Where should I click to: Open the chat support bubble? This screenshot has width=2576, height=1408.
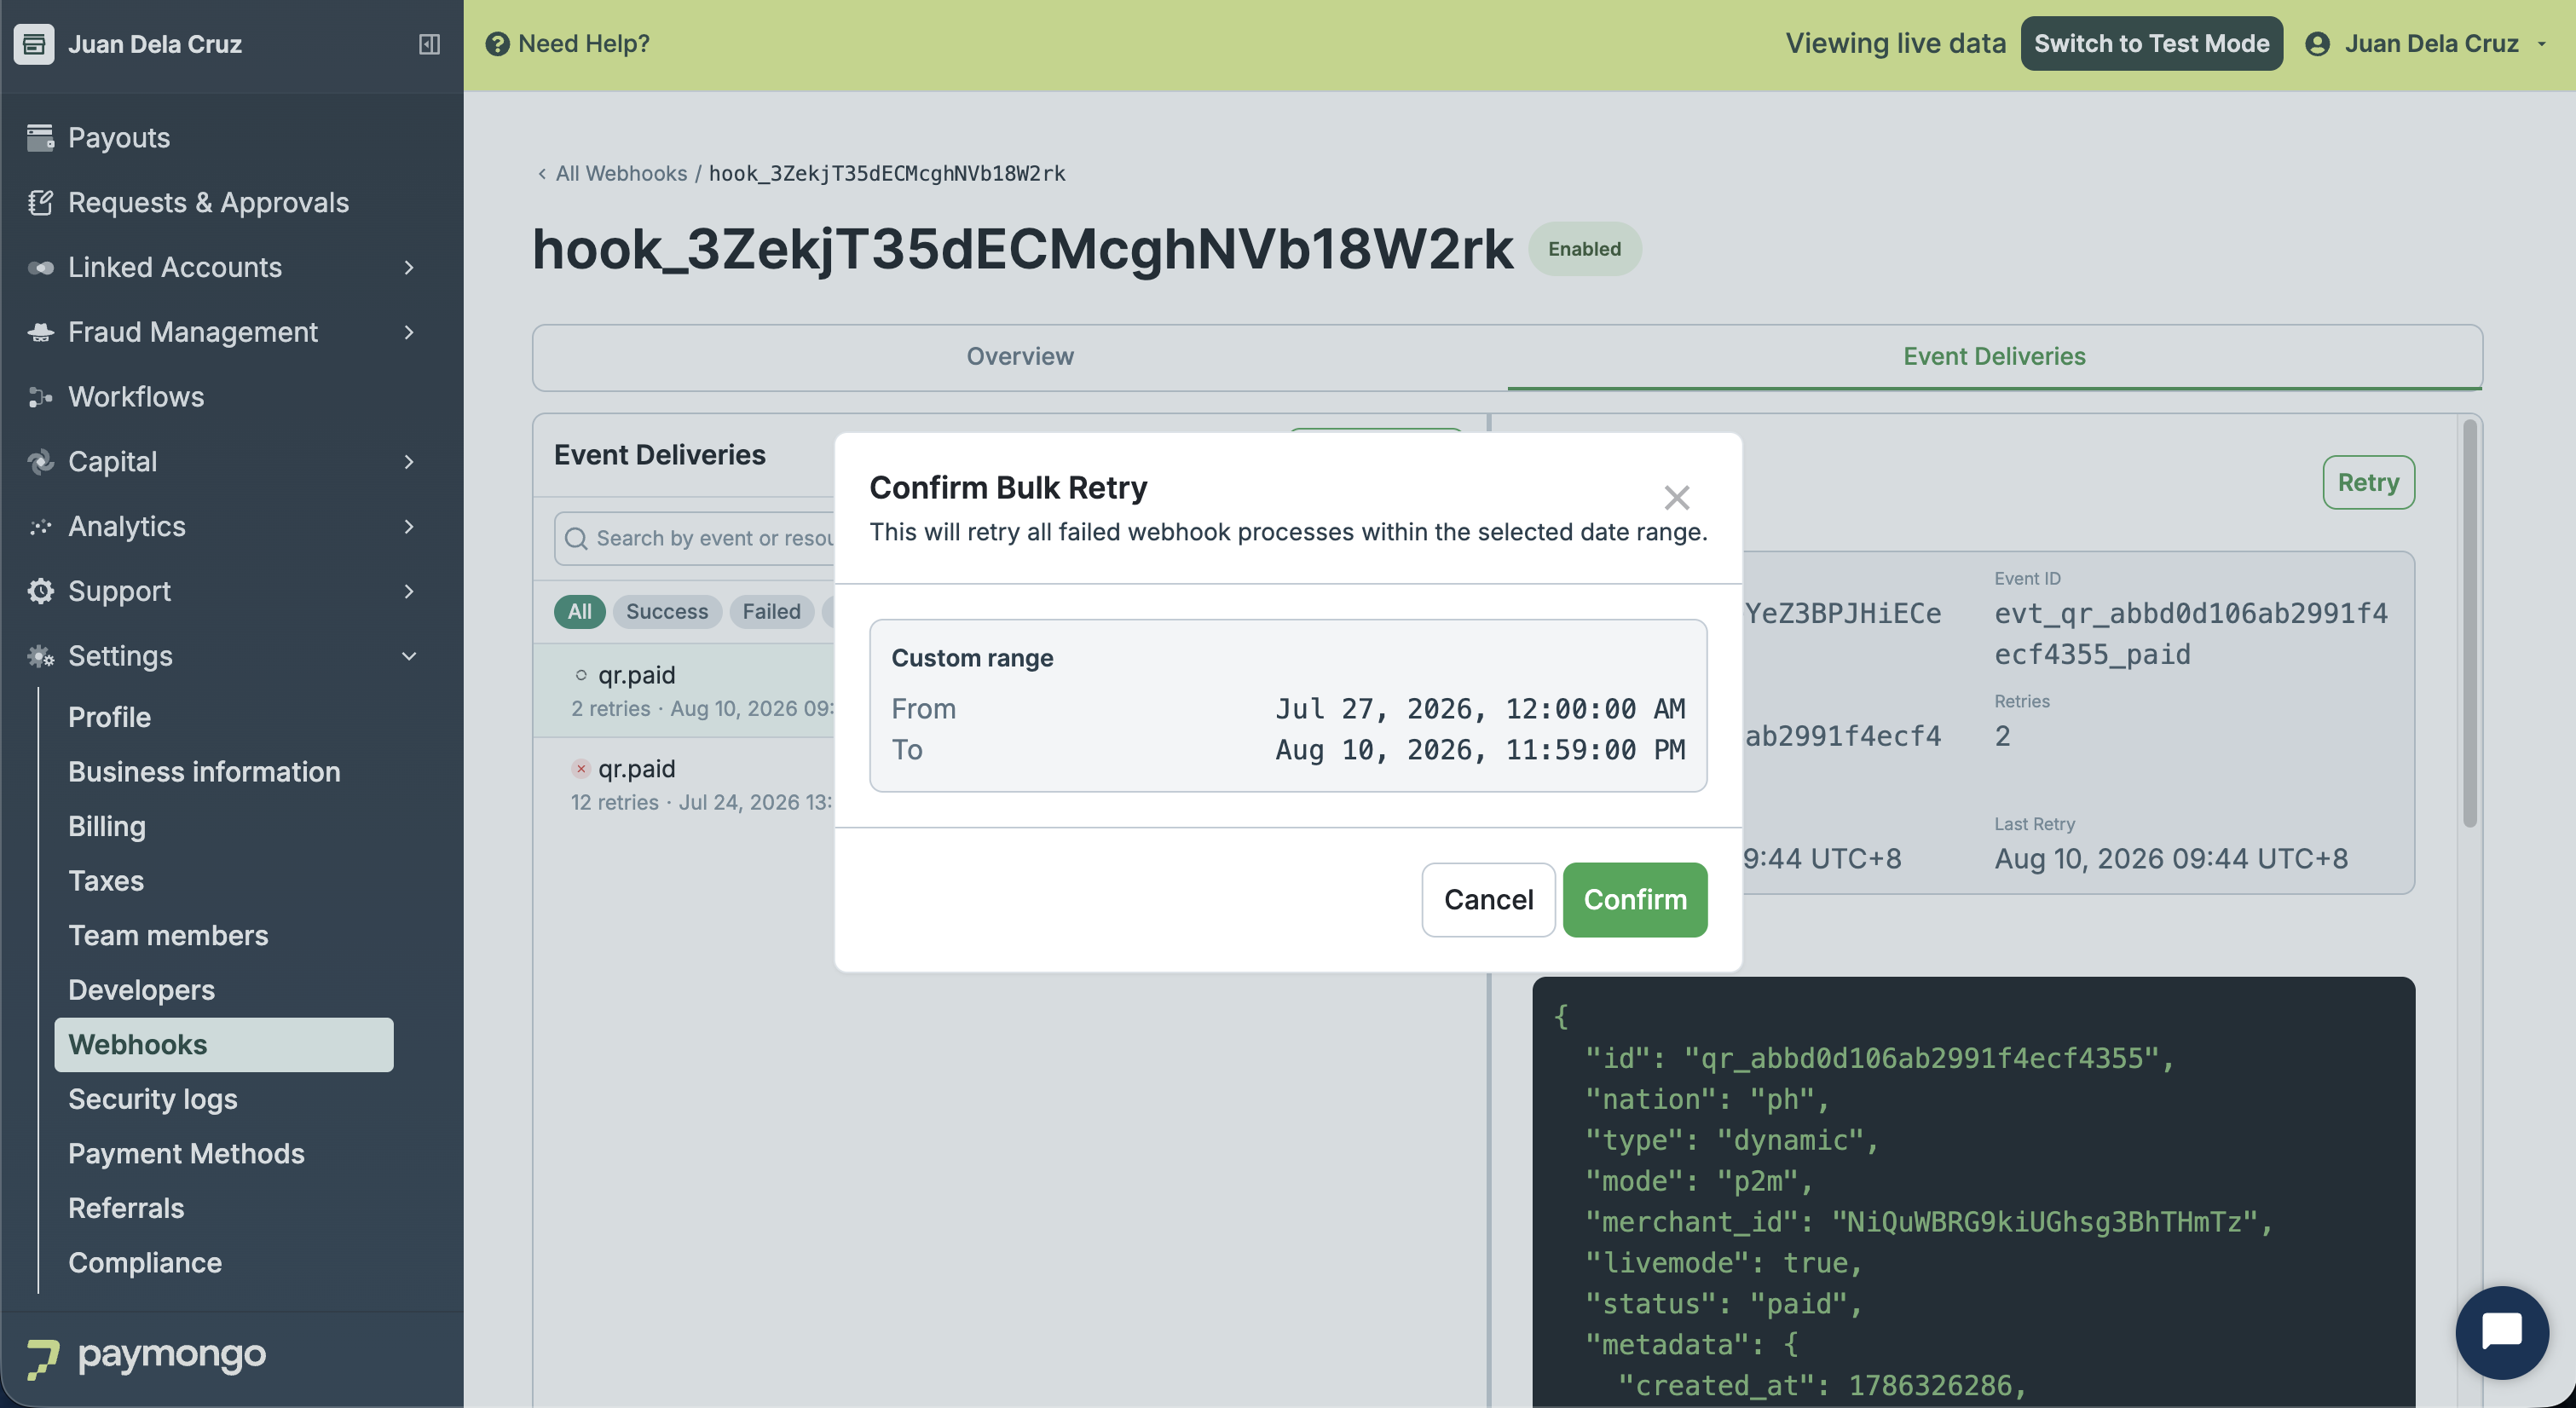click(x=2501, y=1332)
